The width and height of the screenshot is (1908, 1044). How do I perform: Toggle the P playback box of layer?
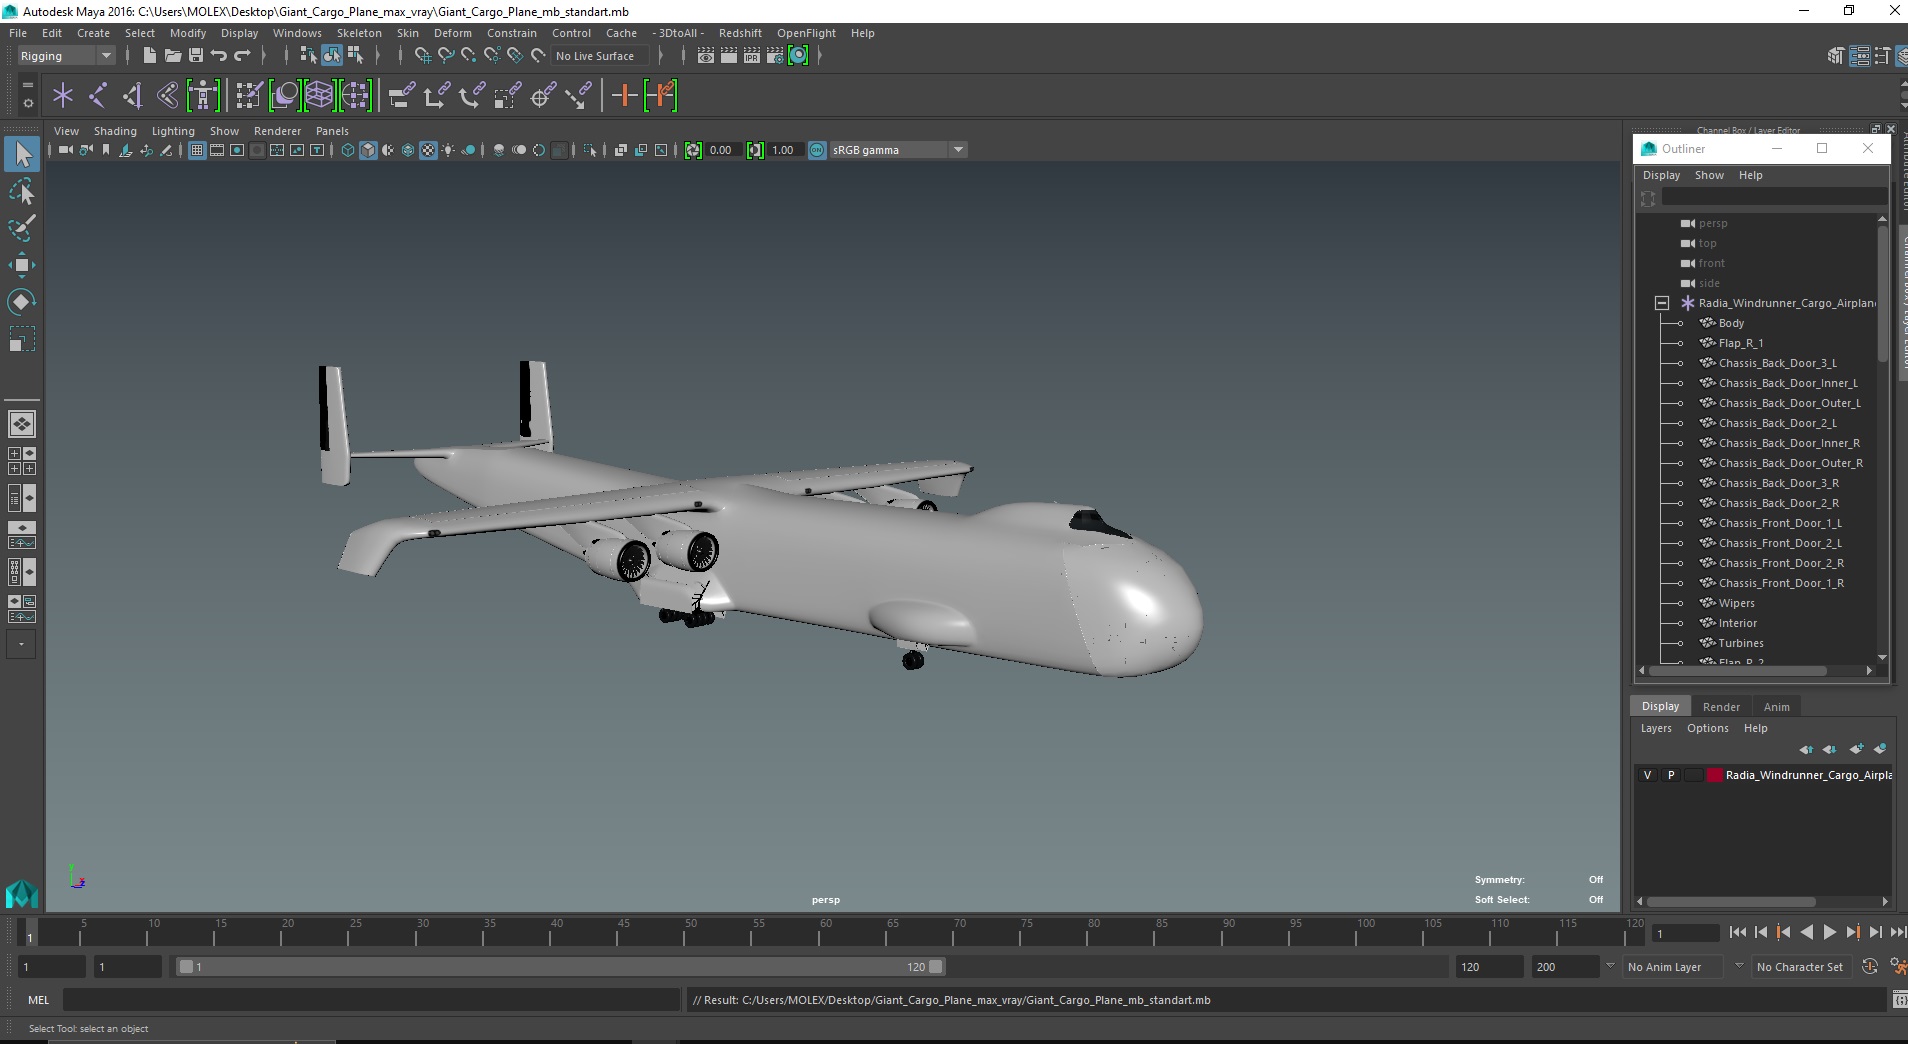point(1671,775)
